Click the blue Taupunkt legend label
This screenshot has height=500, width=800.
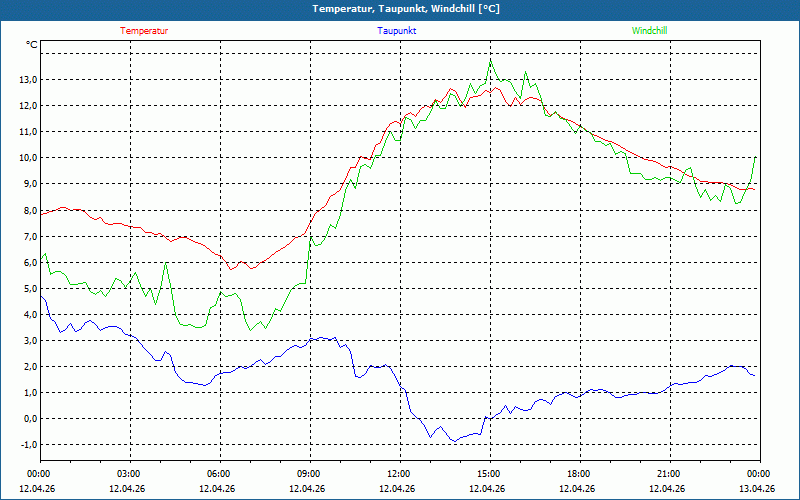pyautogui.click(x=396, y=31)
